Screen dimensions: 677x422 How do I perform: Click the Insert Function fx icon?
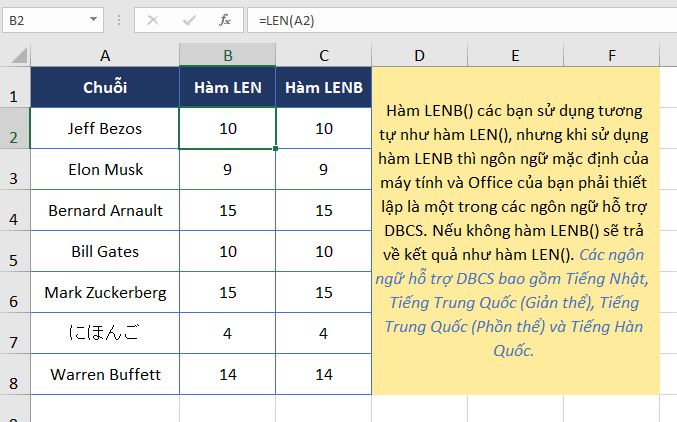pyautogui.click(x=225, y=20)
